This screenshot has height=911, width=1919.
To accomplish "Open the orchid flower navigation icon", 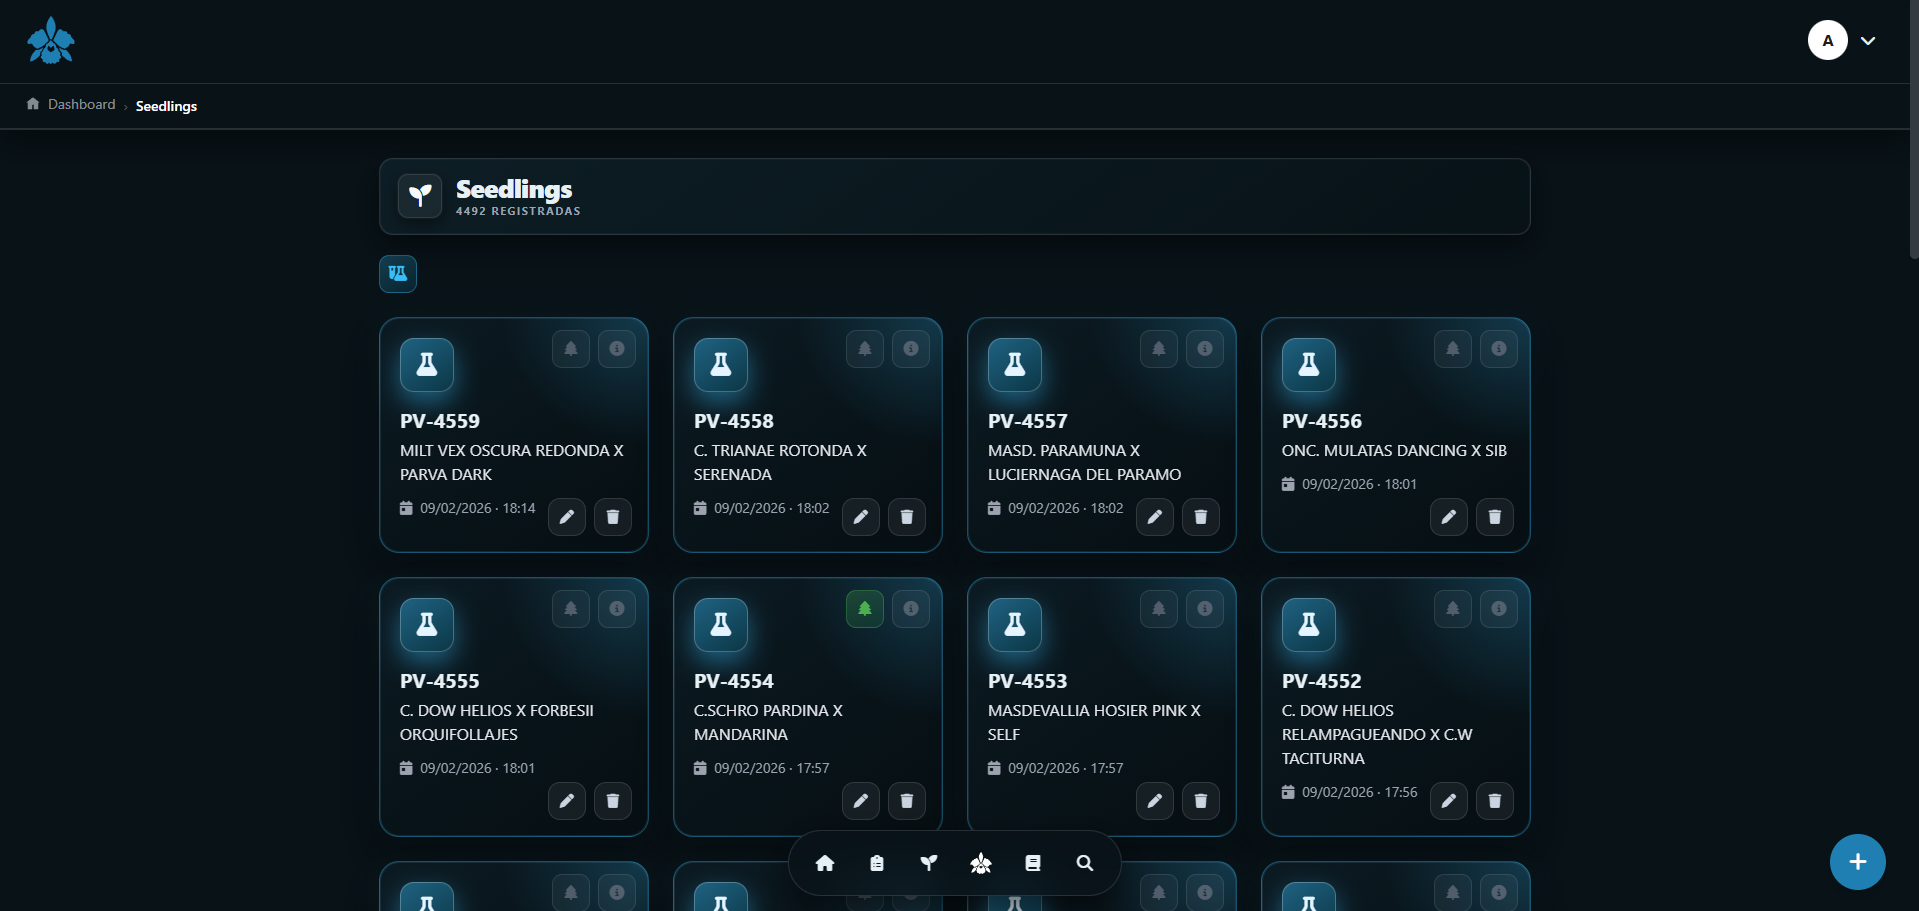I will [981, 863].
